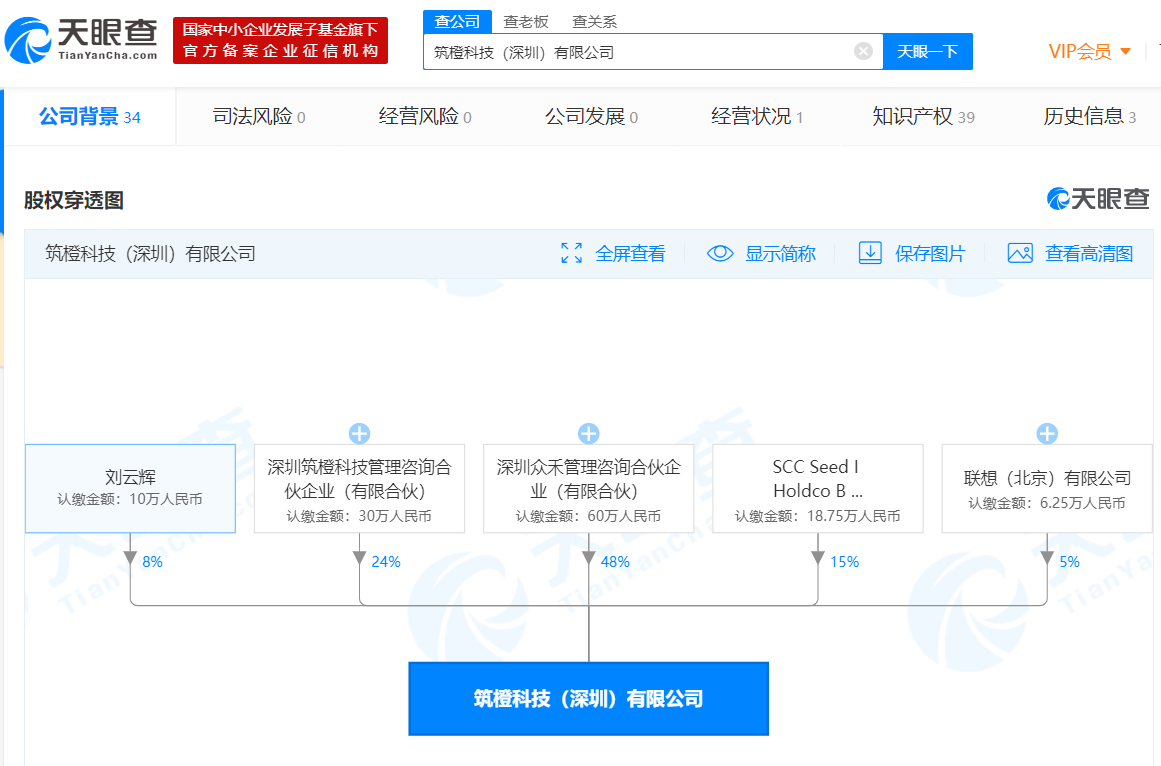Click 认缴金额：18.75万人民币 text

click(x=817, y=516)
